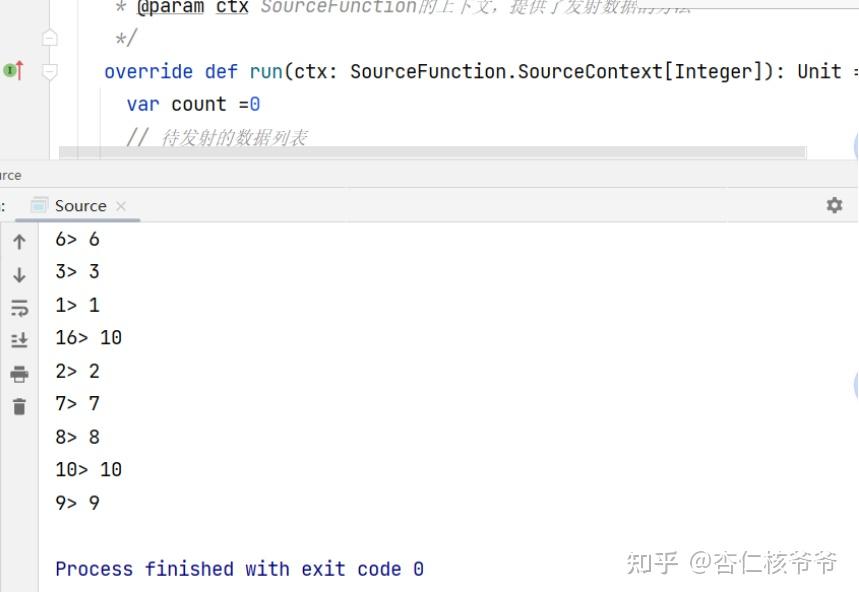The image size is (859, 597).
Task: Click the override keyword in the editor
Action: [x=148, y=71]
